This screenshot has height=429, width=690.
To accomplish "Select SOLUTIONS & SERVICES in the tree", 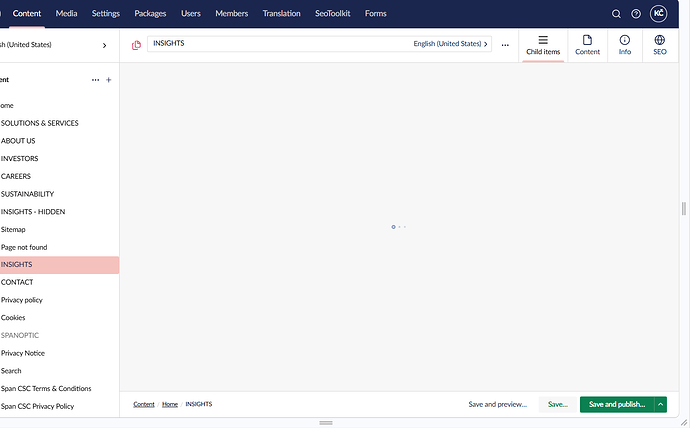I will (x=40, y=123).
